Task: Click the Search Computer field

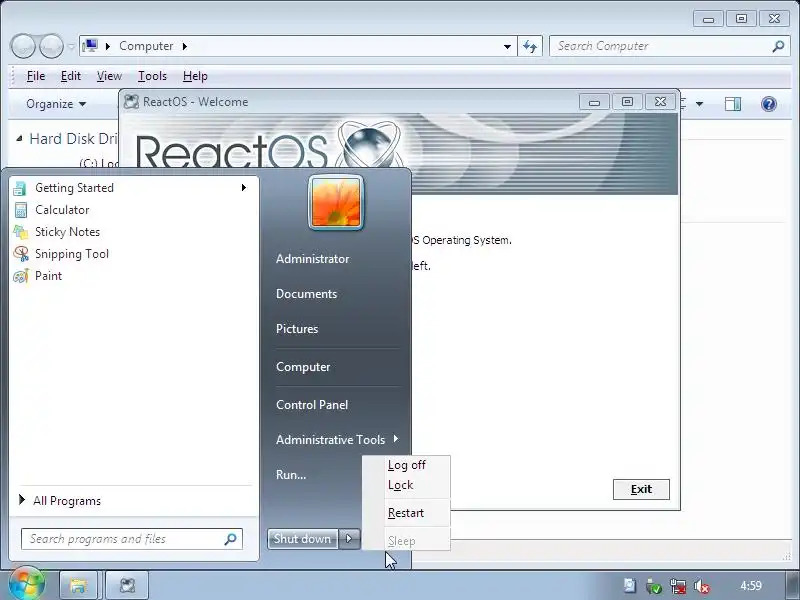Action: click(668, 46)
